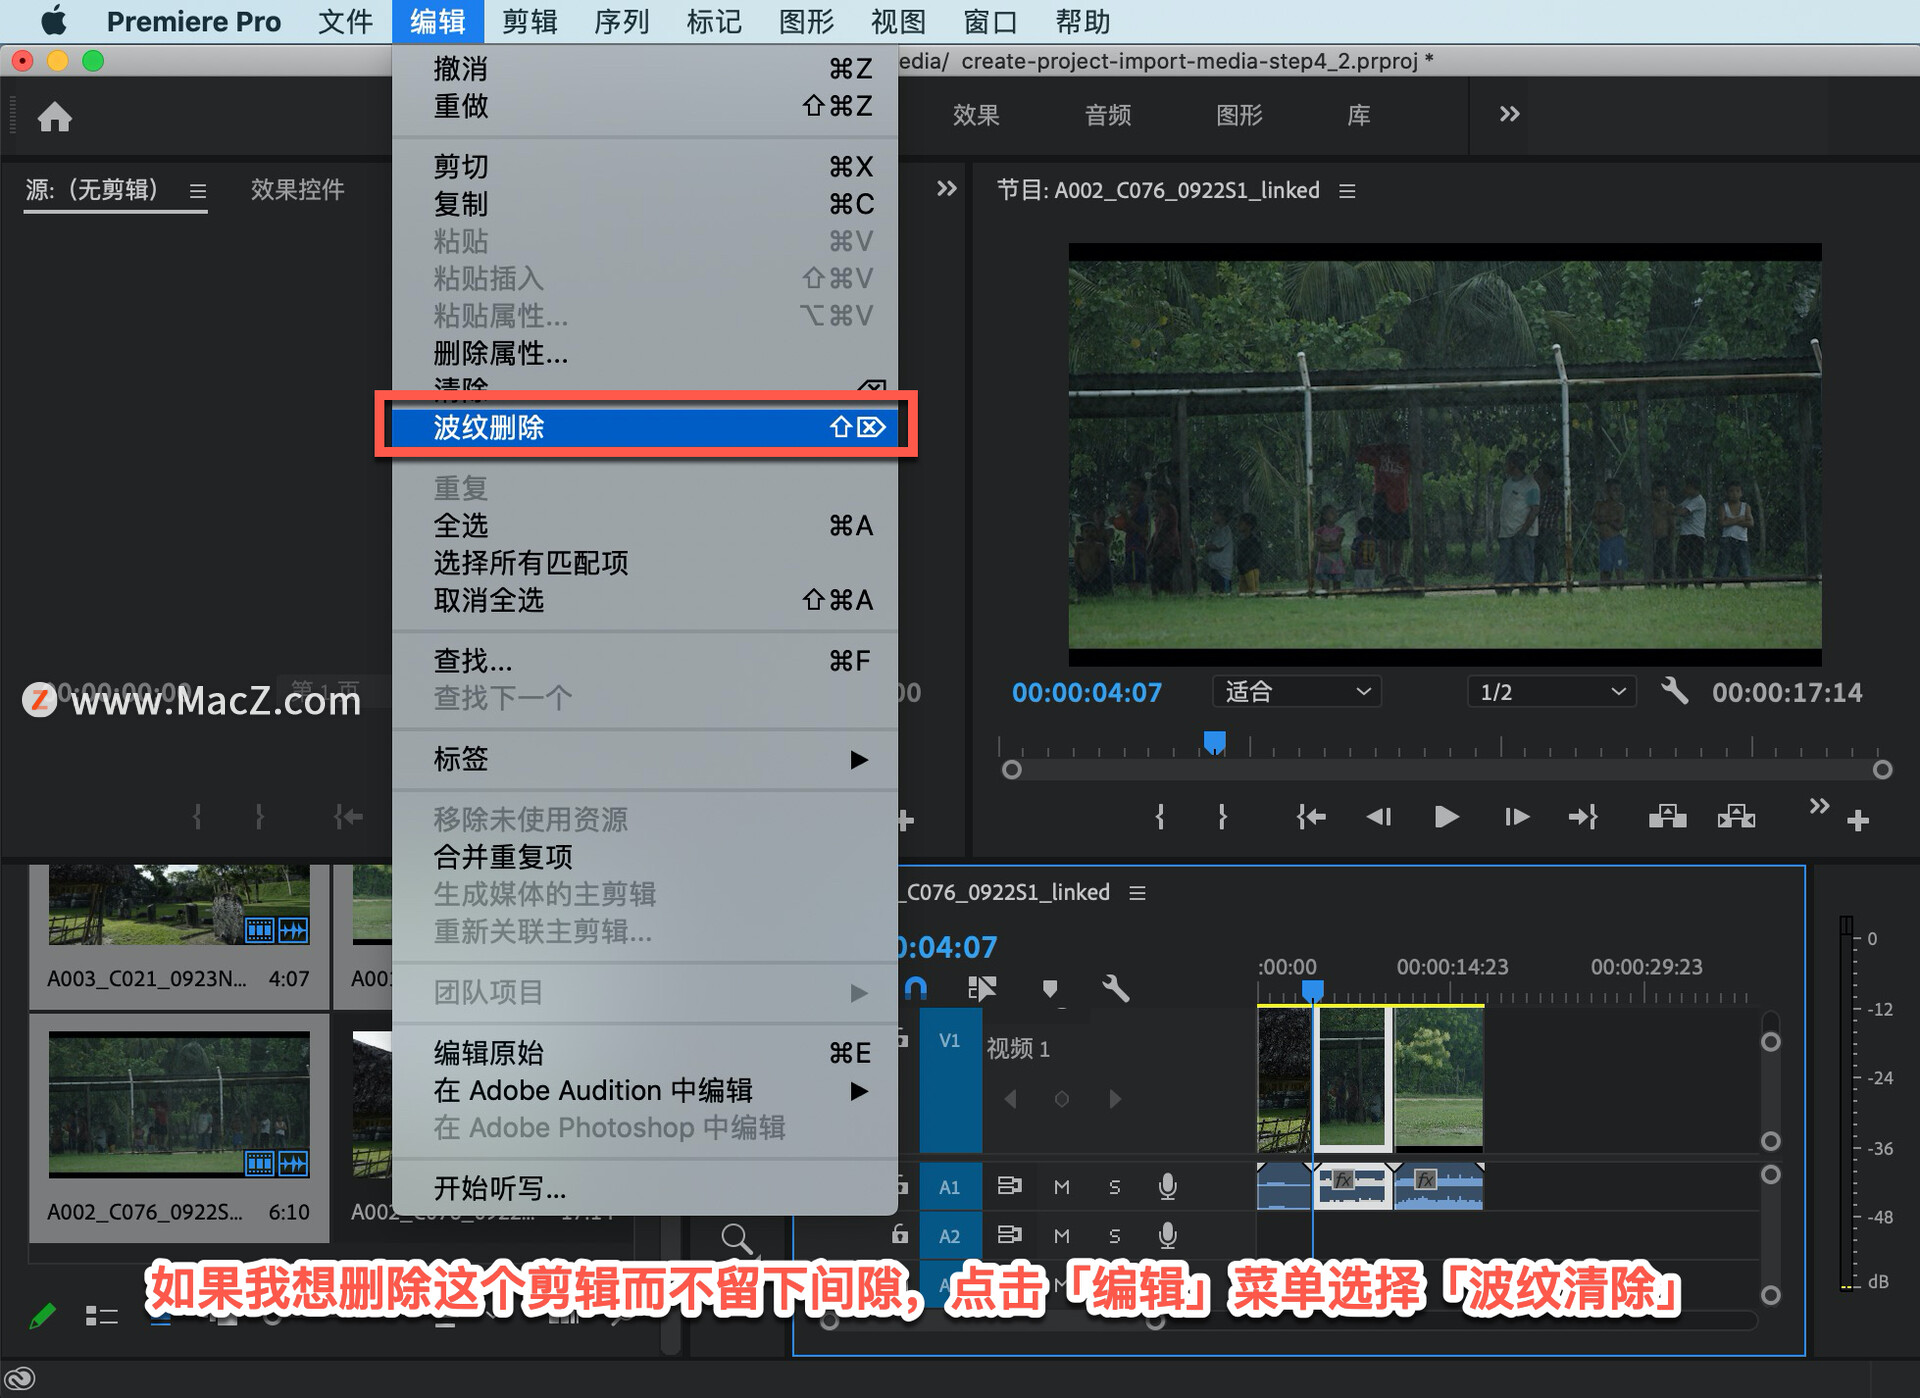Screen dimensions: 1920x1398
Task: Toggle the timeline Snap magnet icon
Action: click(915, 989)
